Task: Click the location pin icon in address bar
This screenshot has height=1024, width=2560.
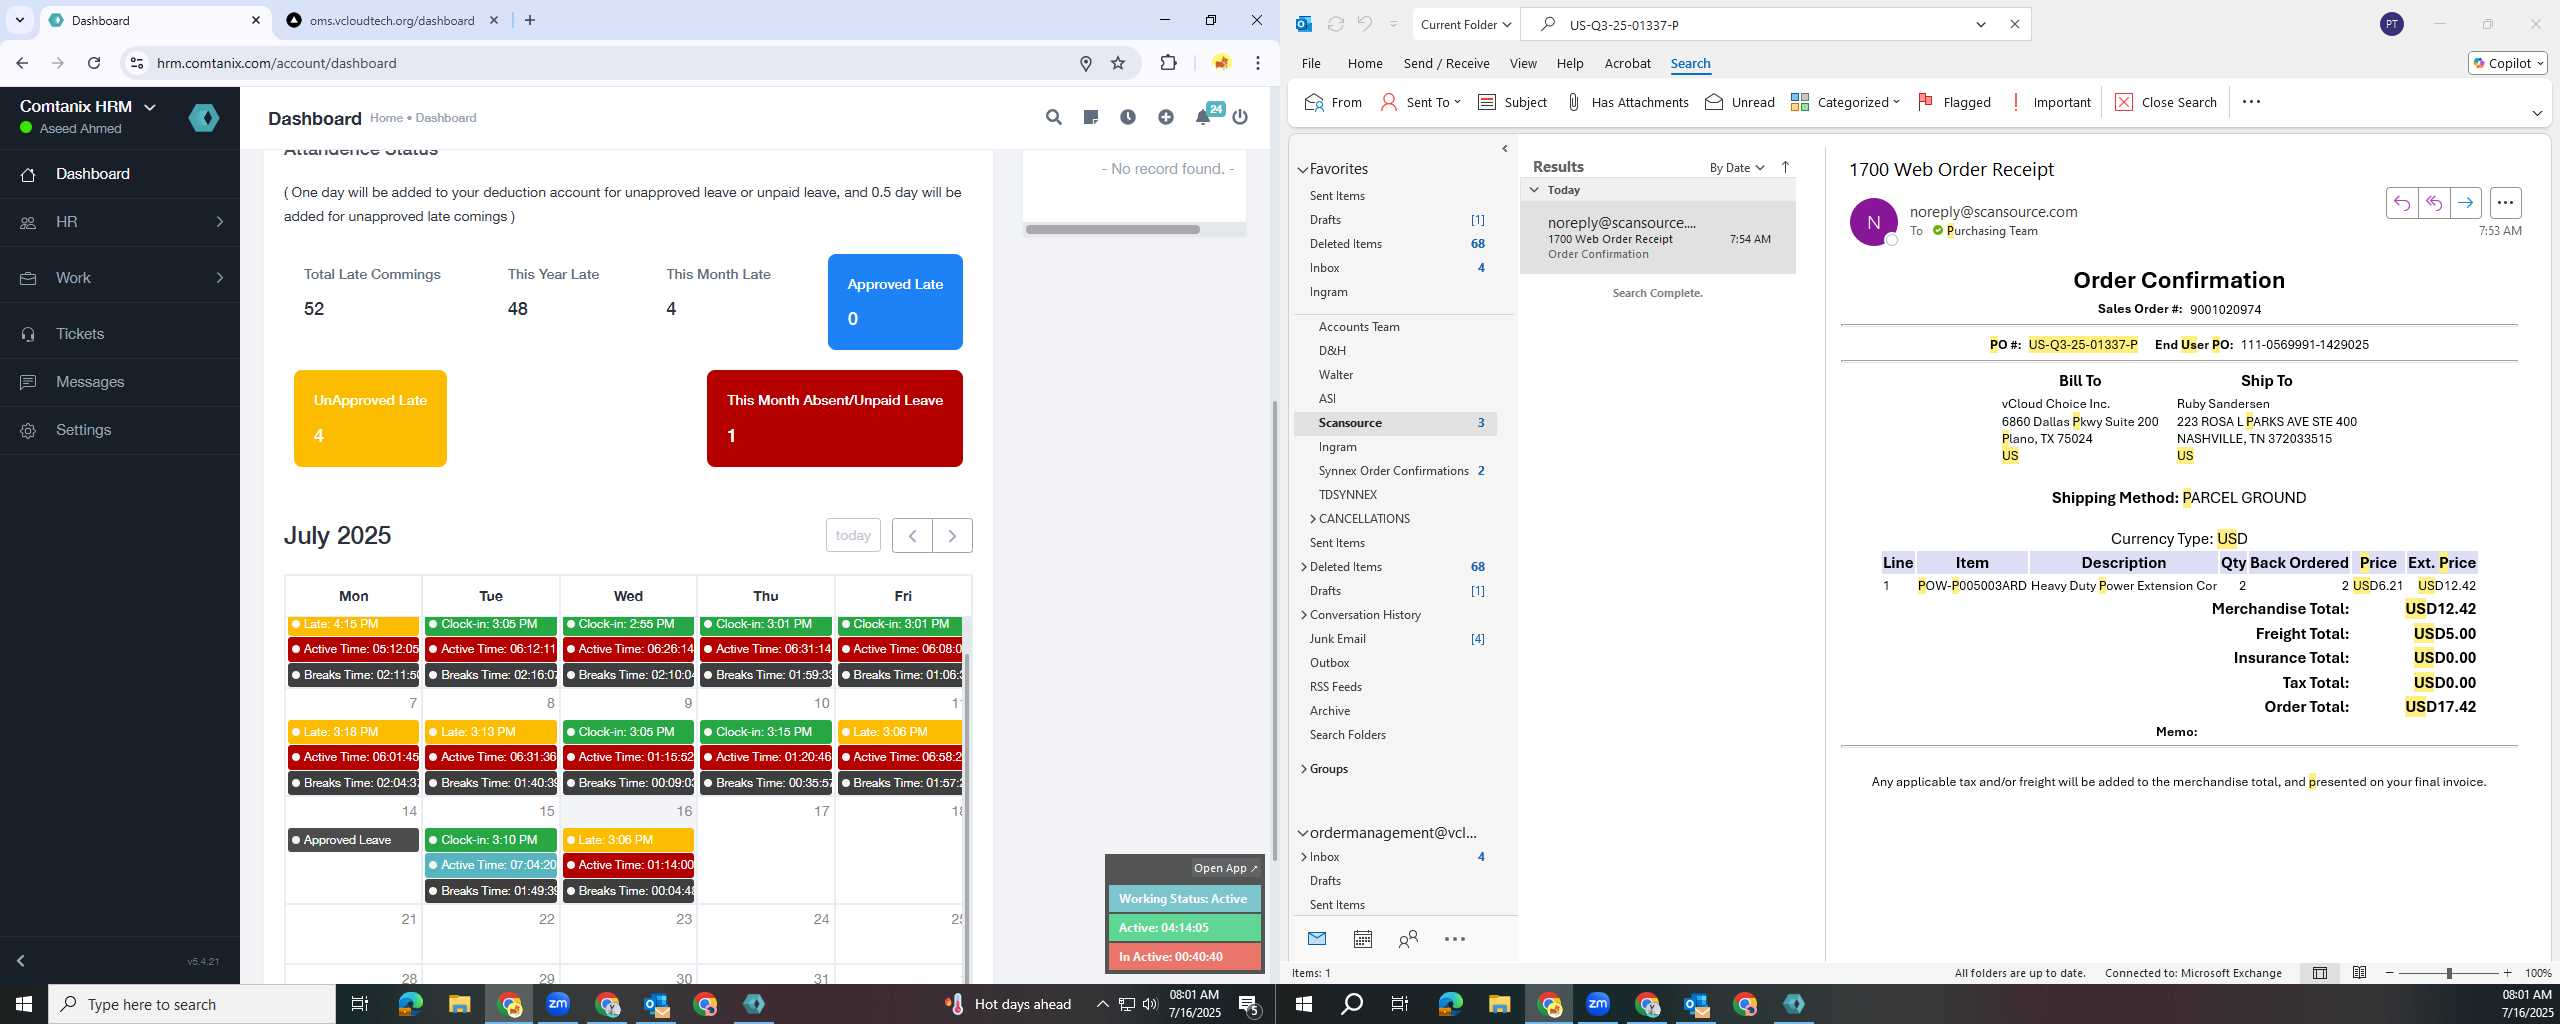Action: coord(1086,63)
